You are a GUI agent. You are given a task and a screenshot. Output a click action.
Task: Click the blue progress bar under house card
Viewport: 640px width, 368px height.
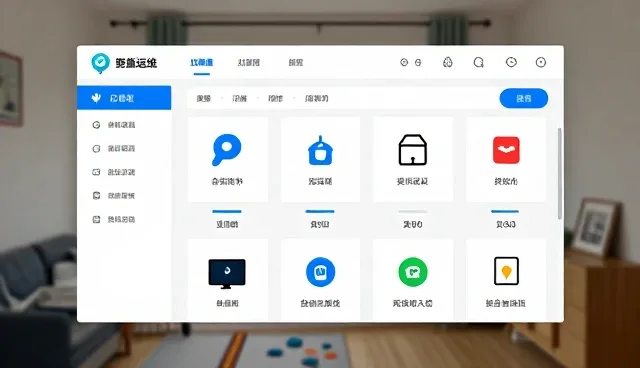coord(320,211)
